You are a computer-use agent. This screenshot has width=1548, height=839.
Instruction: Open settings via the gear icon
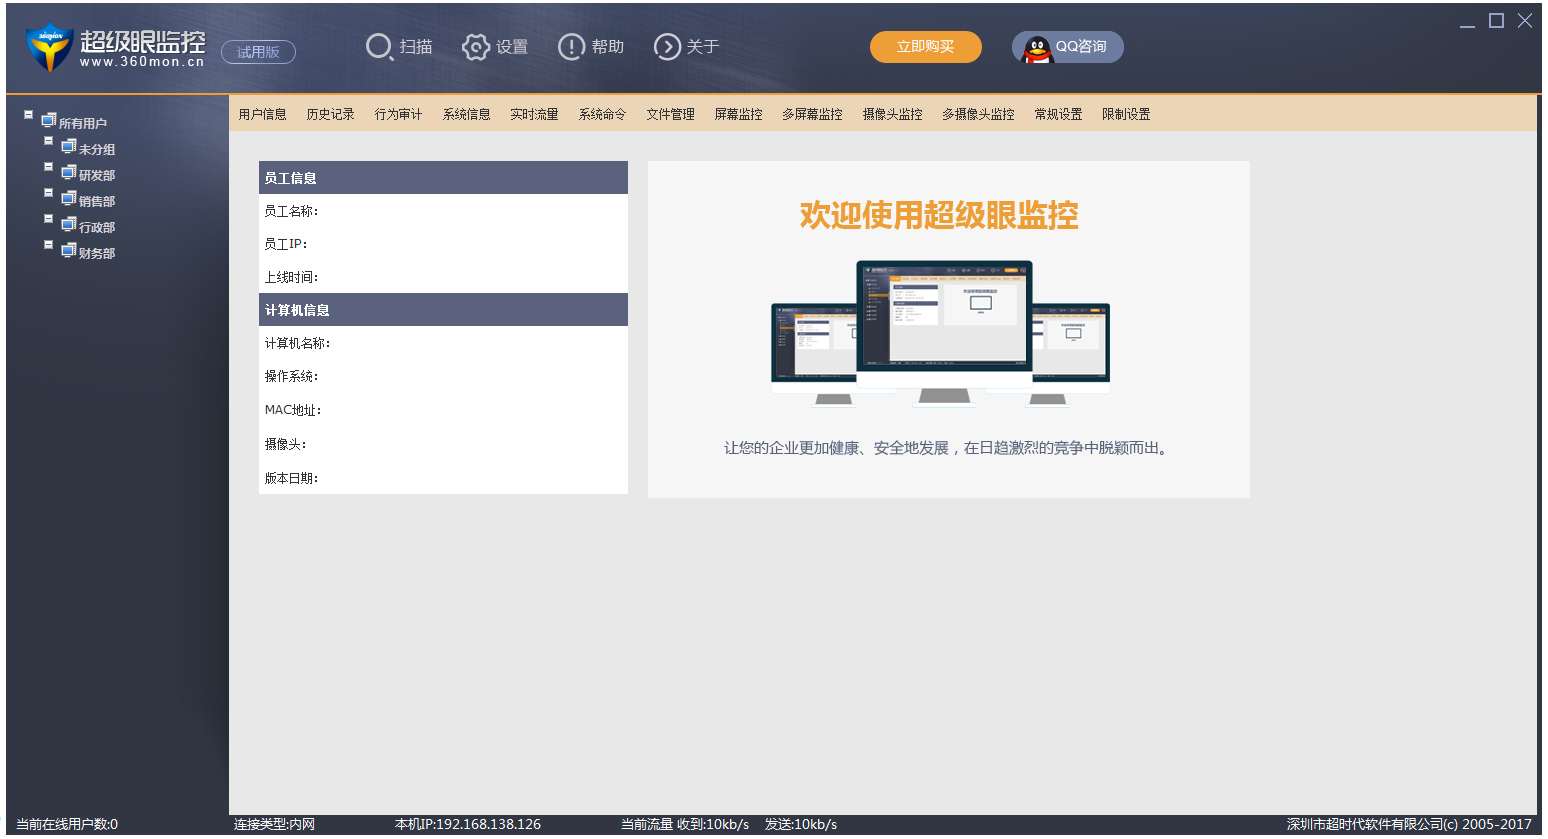tap(476, 47)
